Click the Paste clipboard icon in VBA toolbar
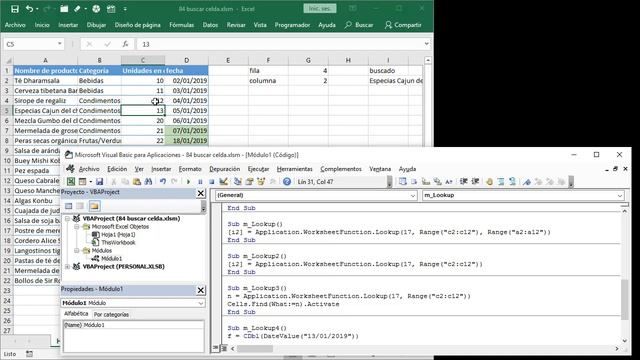The width and height of the screenshot is (640, 360). (137, 182)
